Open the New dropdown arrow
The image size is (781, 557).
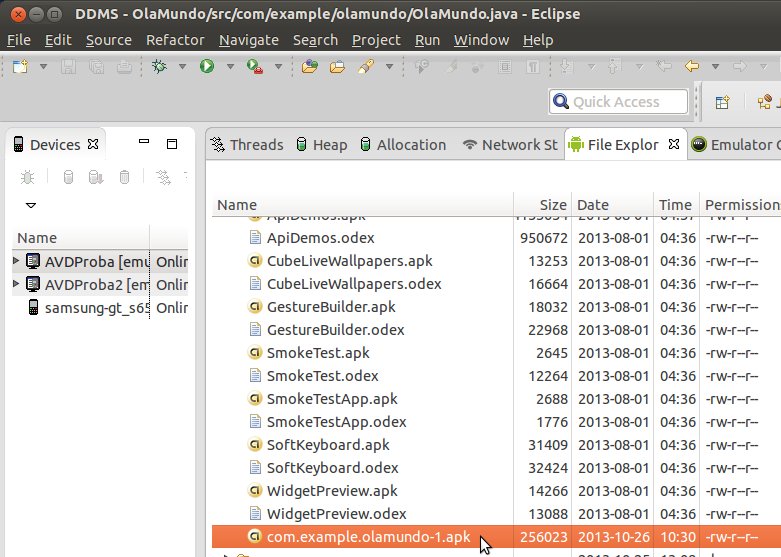click(43, 66)
